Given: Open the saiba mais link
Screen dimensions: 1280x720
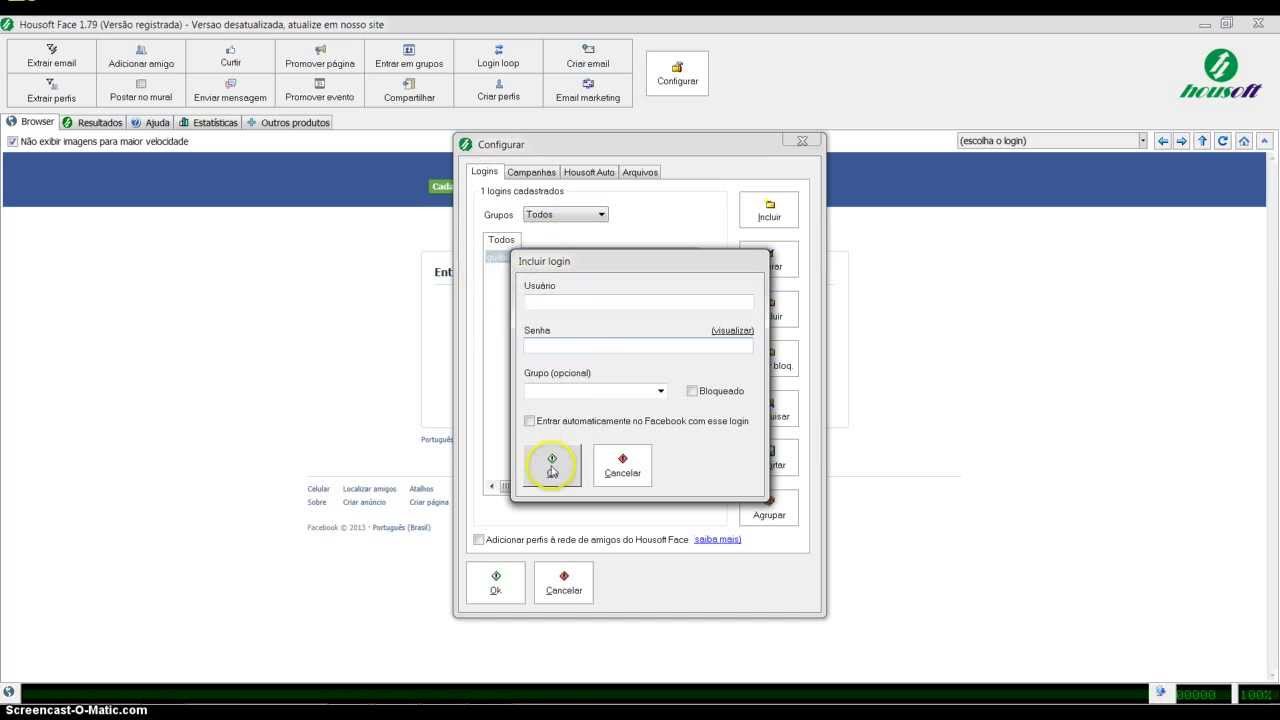Looking at the screenshot, I should click(717, 540).
